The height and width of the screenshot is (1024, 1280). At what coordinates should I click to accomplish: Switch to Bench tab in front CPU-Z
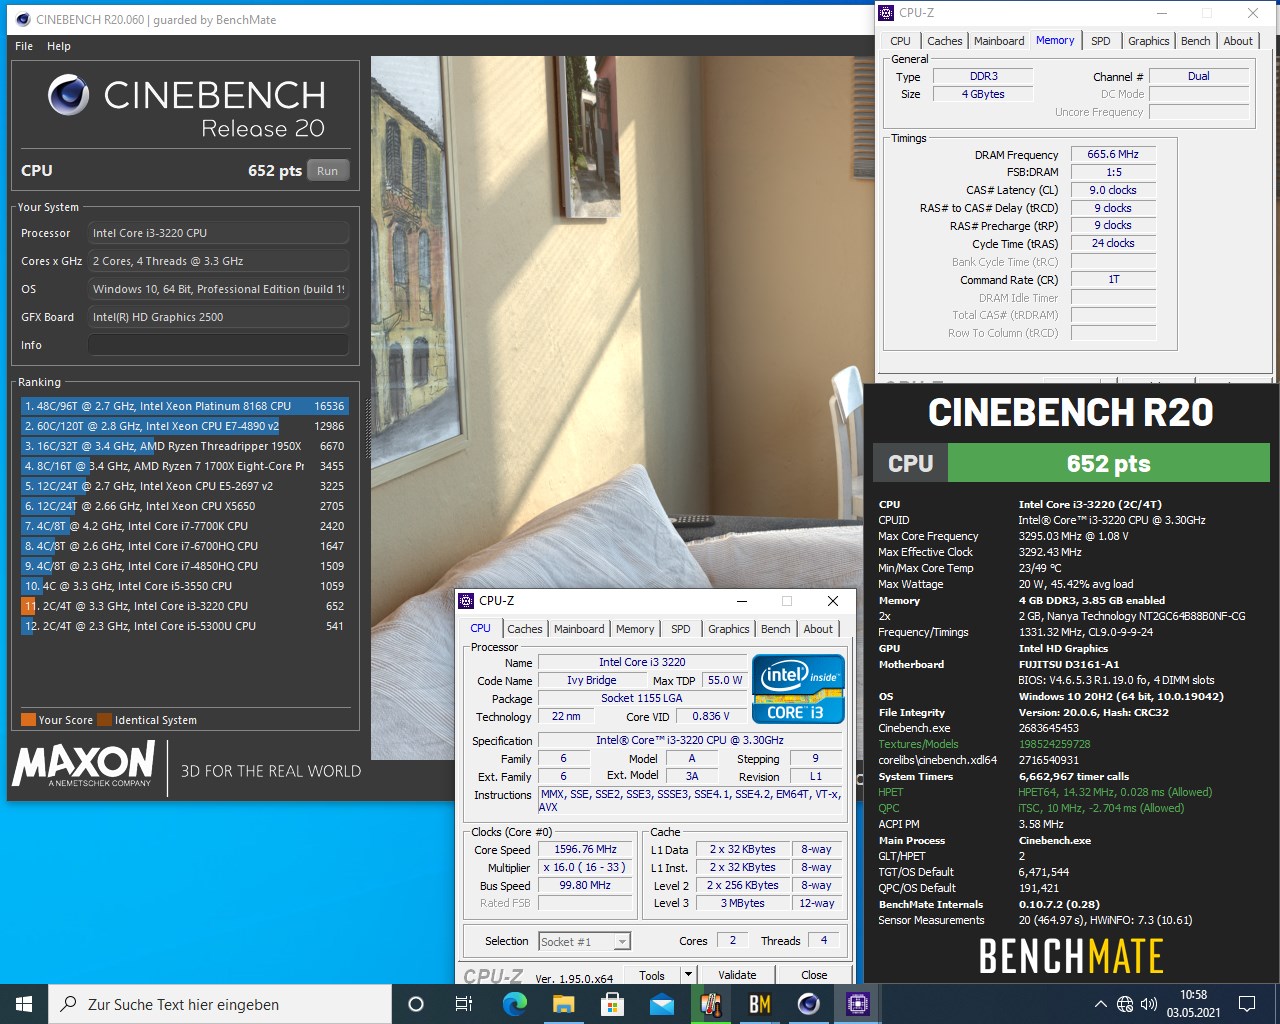[x=776, y=629]
